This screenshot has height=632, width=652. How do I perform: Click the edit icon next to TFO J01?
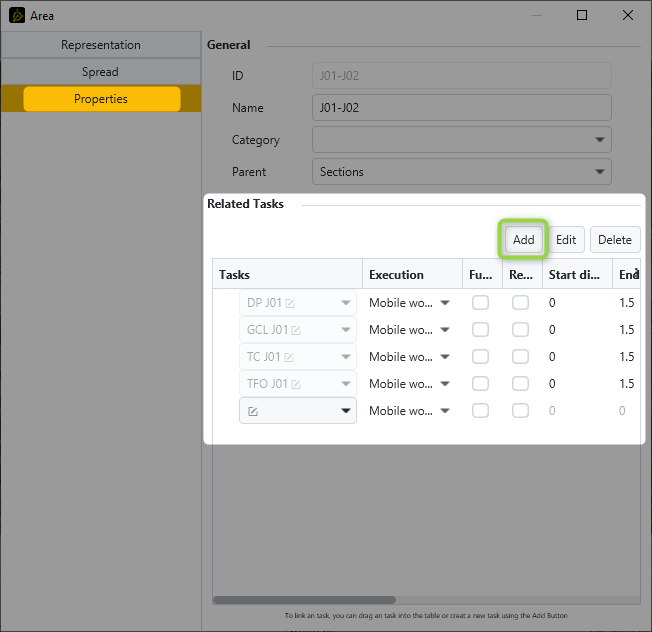(x=296, y=384)
